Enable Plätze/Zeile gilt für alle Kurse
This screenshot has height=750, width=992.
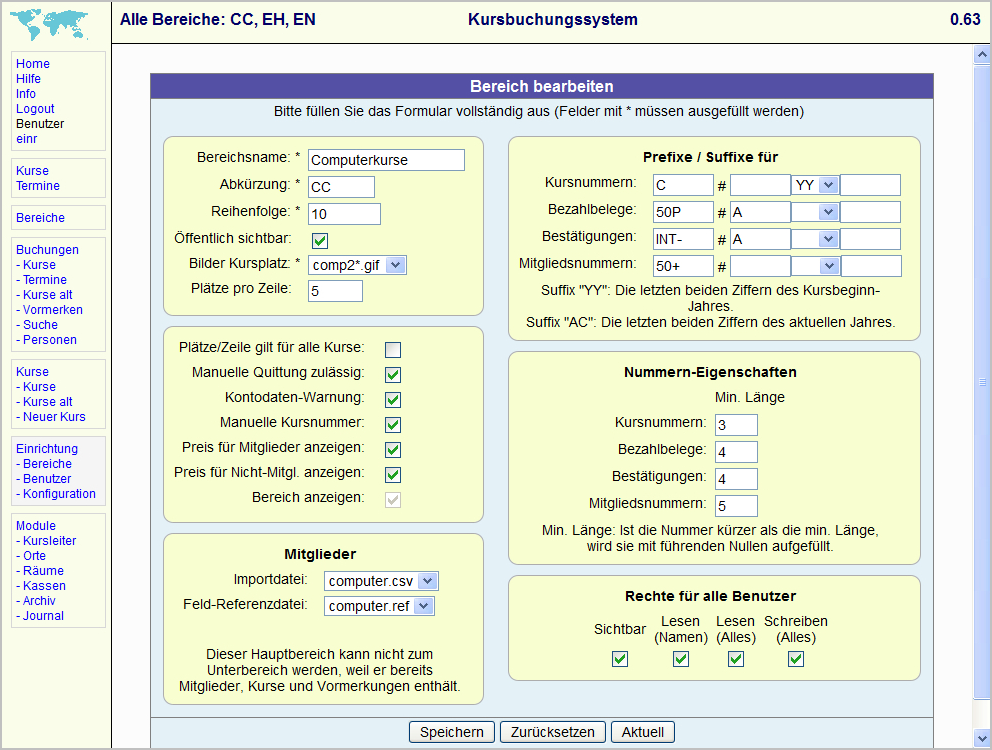393,349
